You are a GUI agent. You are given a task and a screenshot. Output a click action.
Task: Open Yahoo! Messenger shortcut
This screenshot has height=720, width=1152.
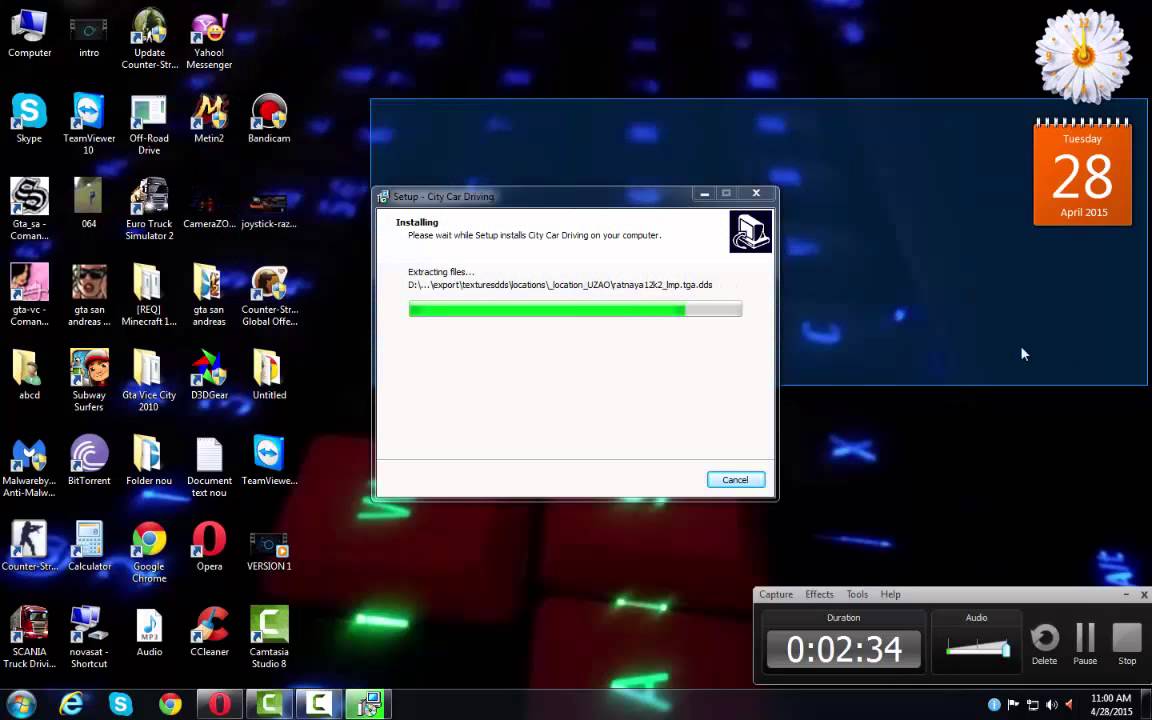click(209, 38)
